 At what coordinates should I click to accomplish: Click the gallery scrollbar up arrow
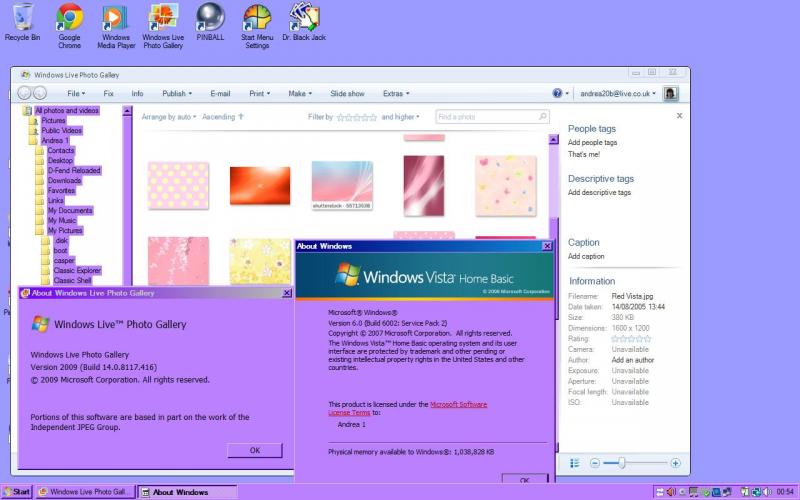click(554, 139)
